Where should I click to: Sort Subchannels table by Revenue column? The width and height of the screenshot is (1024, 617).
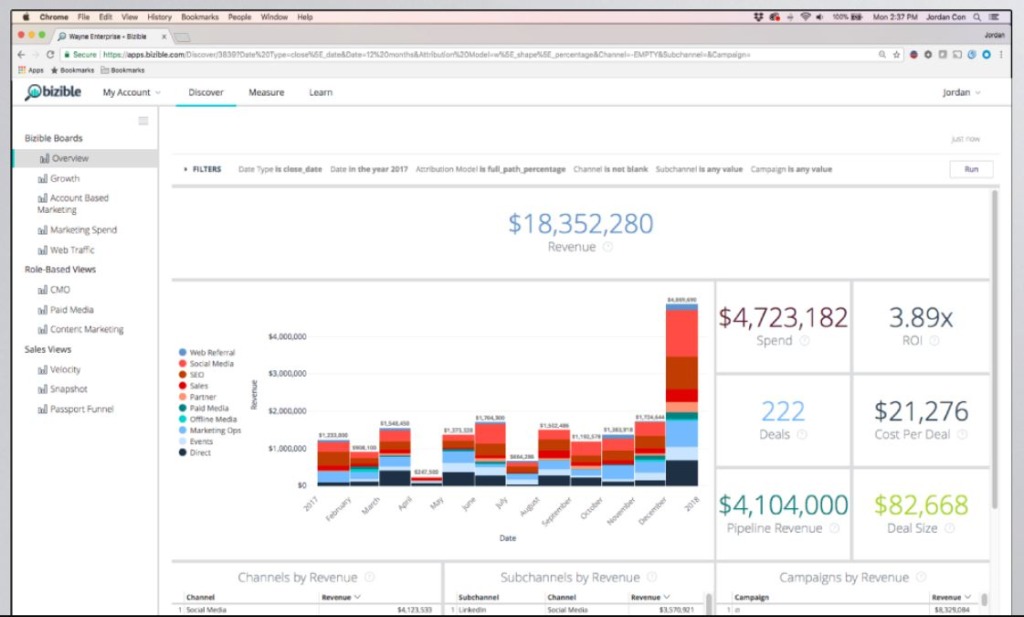click(x=650, y=597)
